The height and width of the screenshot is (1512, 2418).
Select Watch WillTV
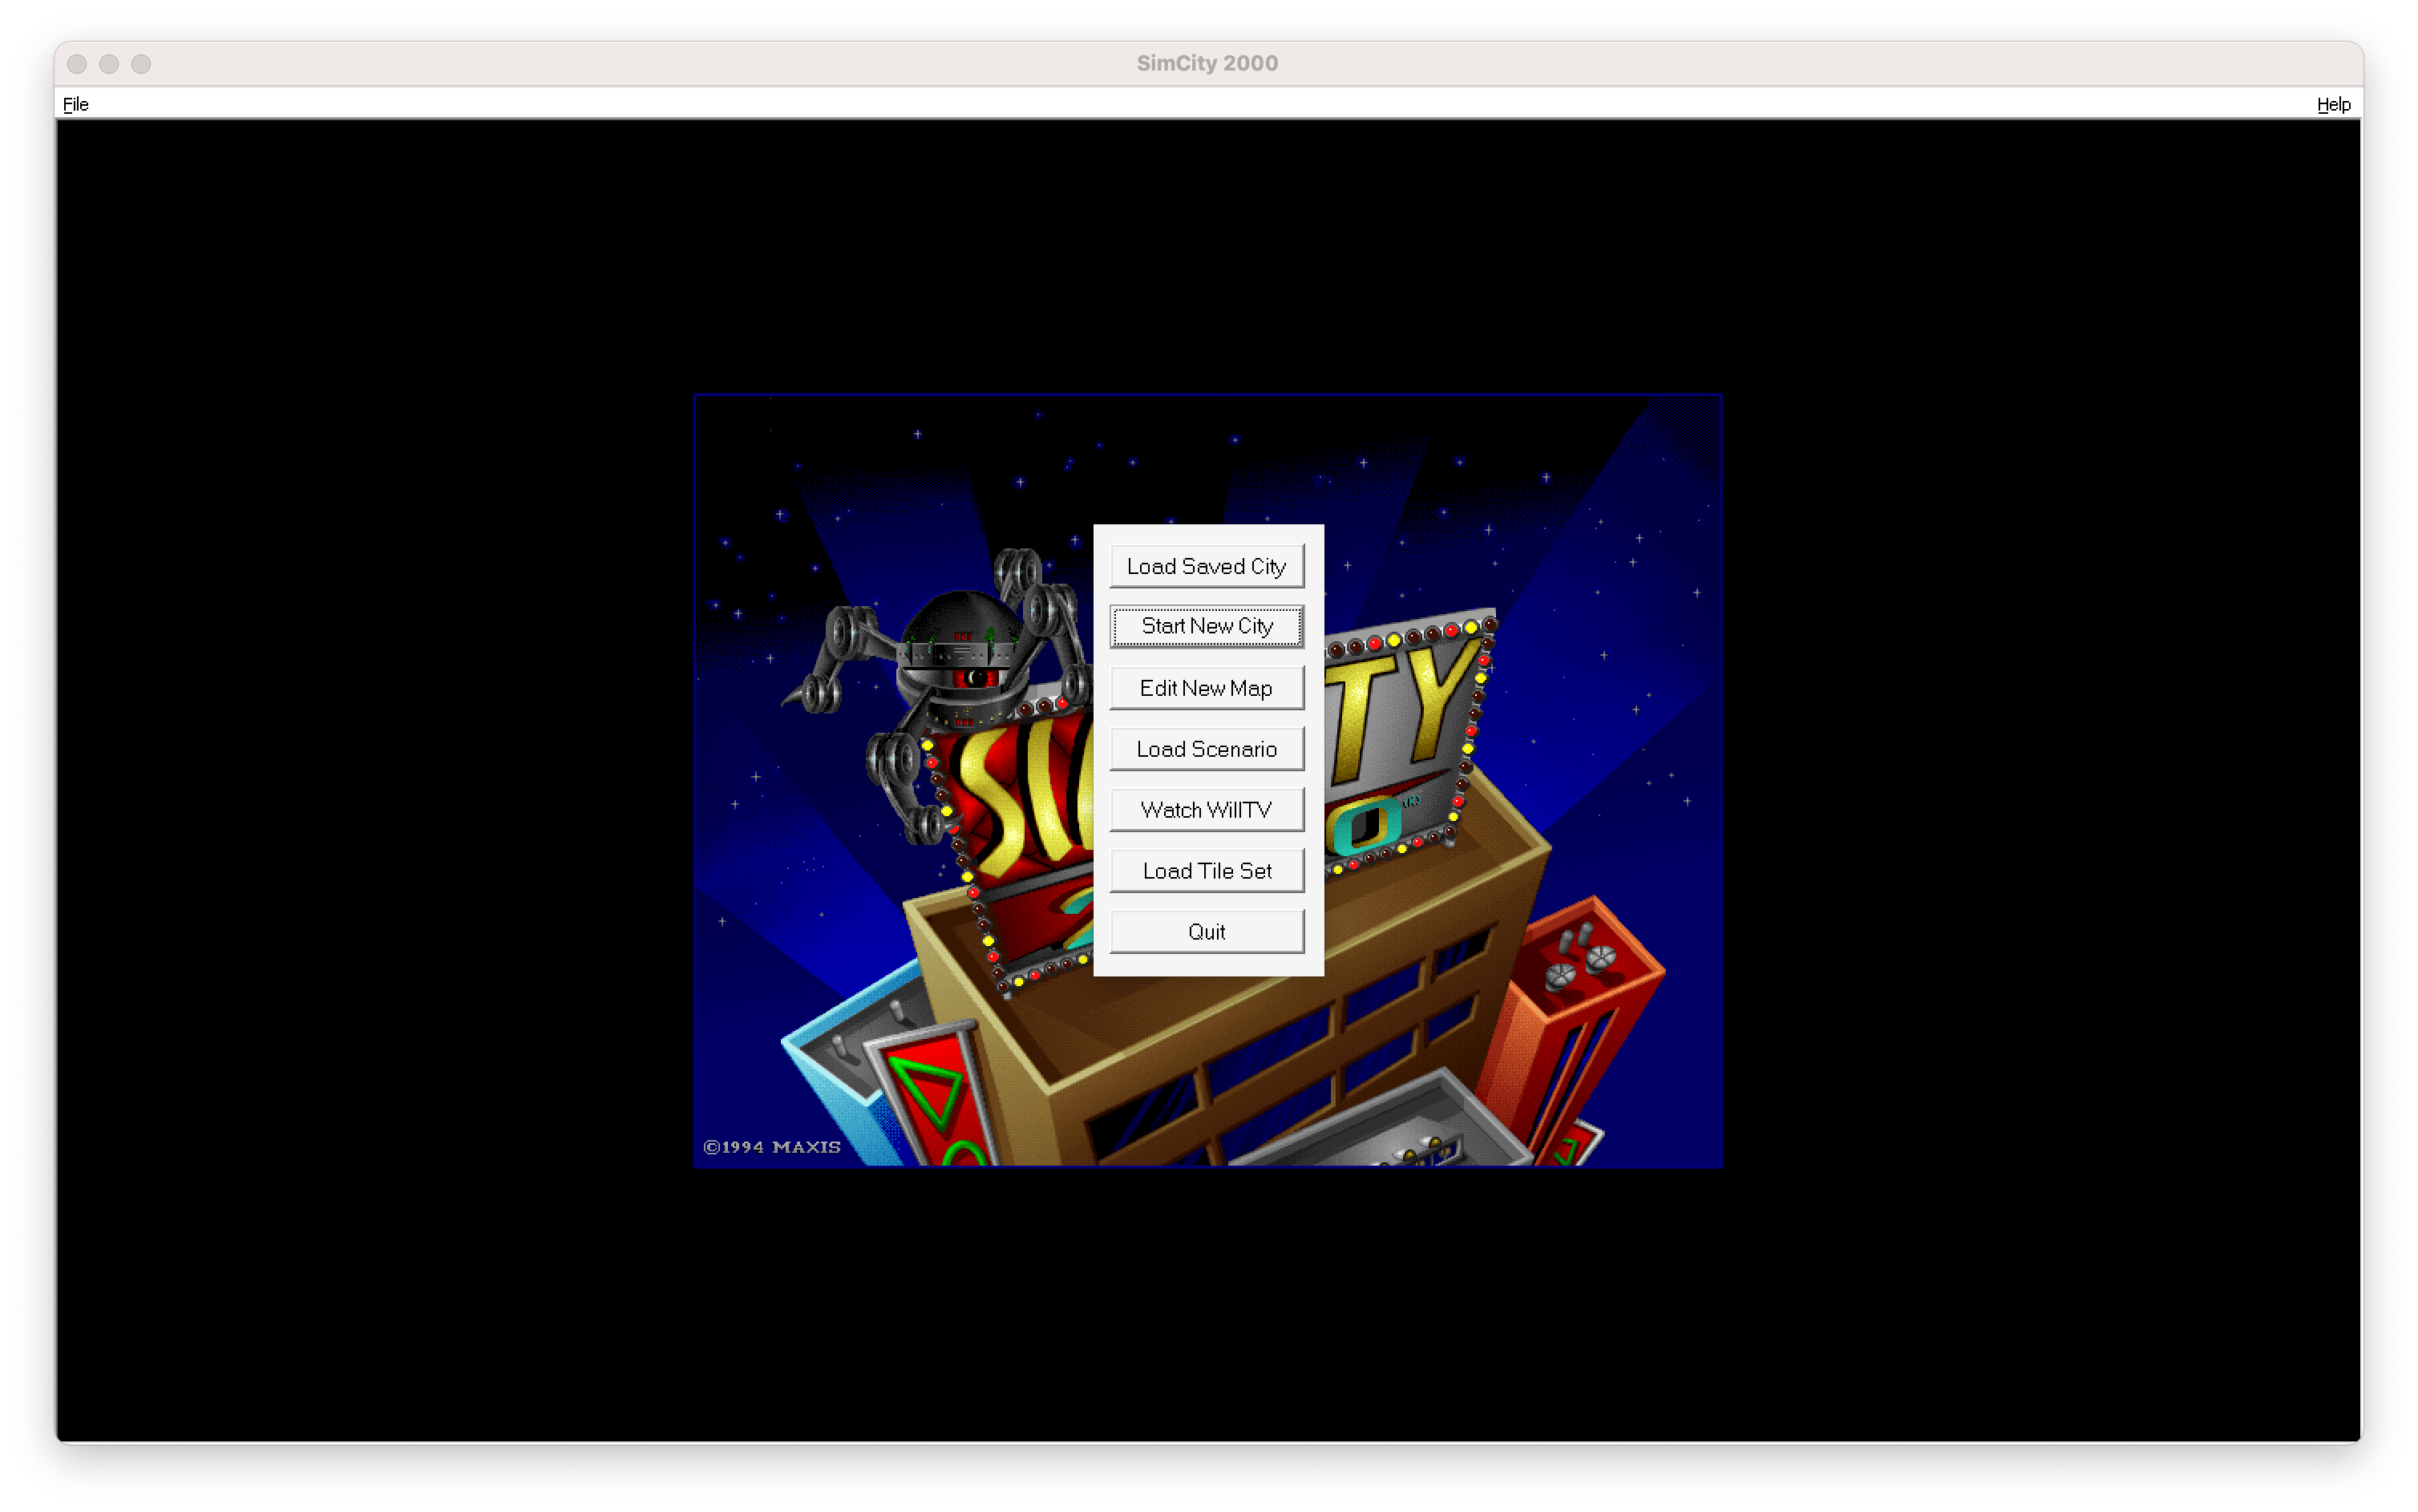pos(1206,810)
